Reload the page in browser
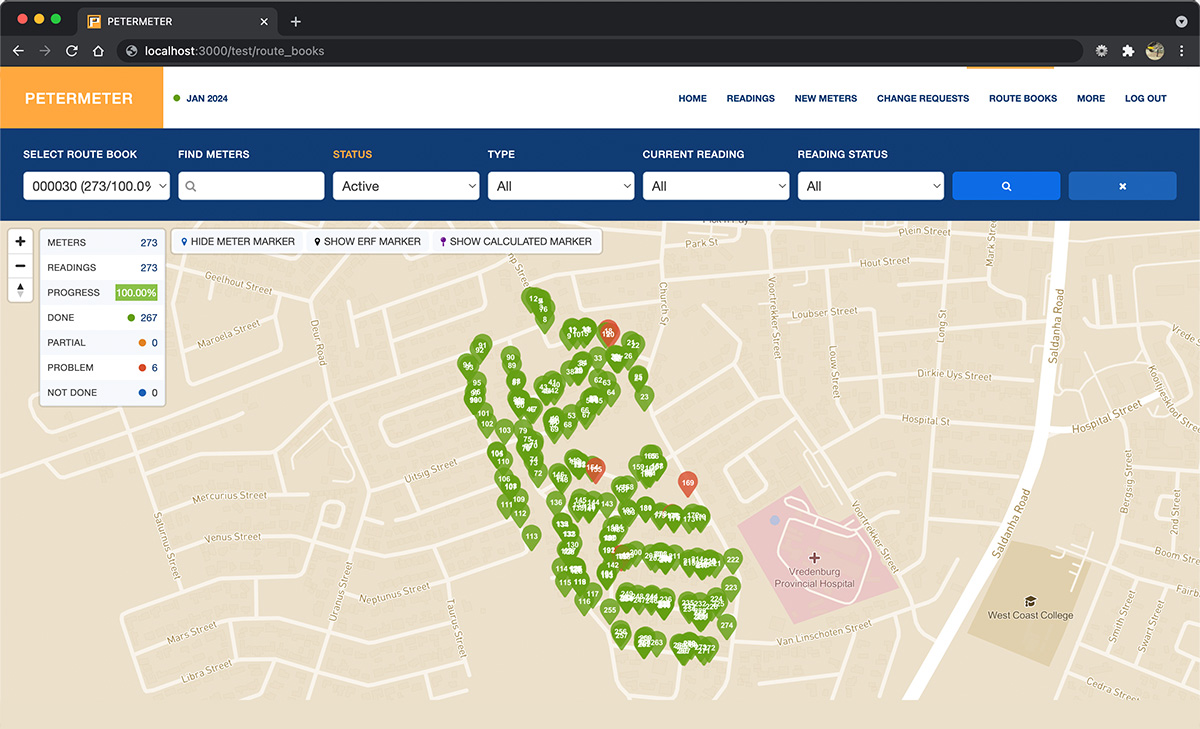 (72, 51)
